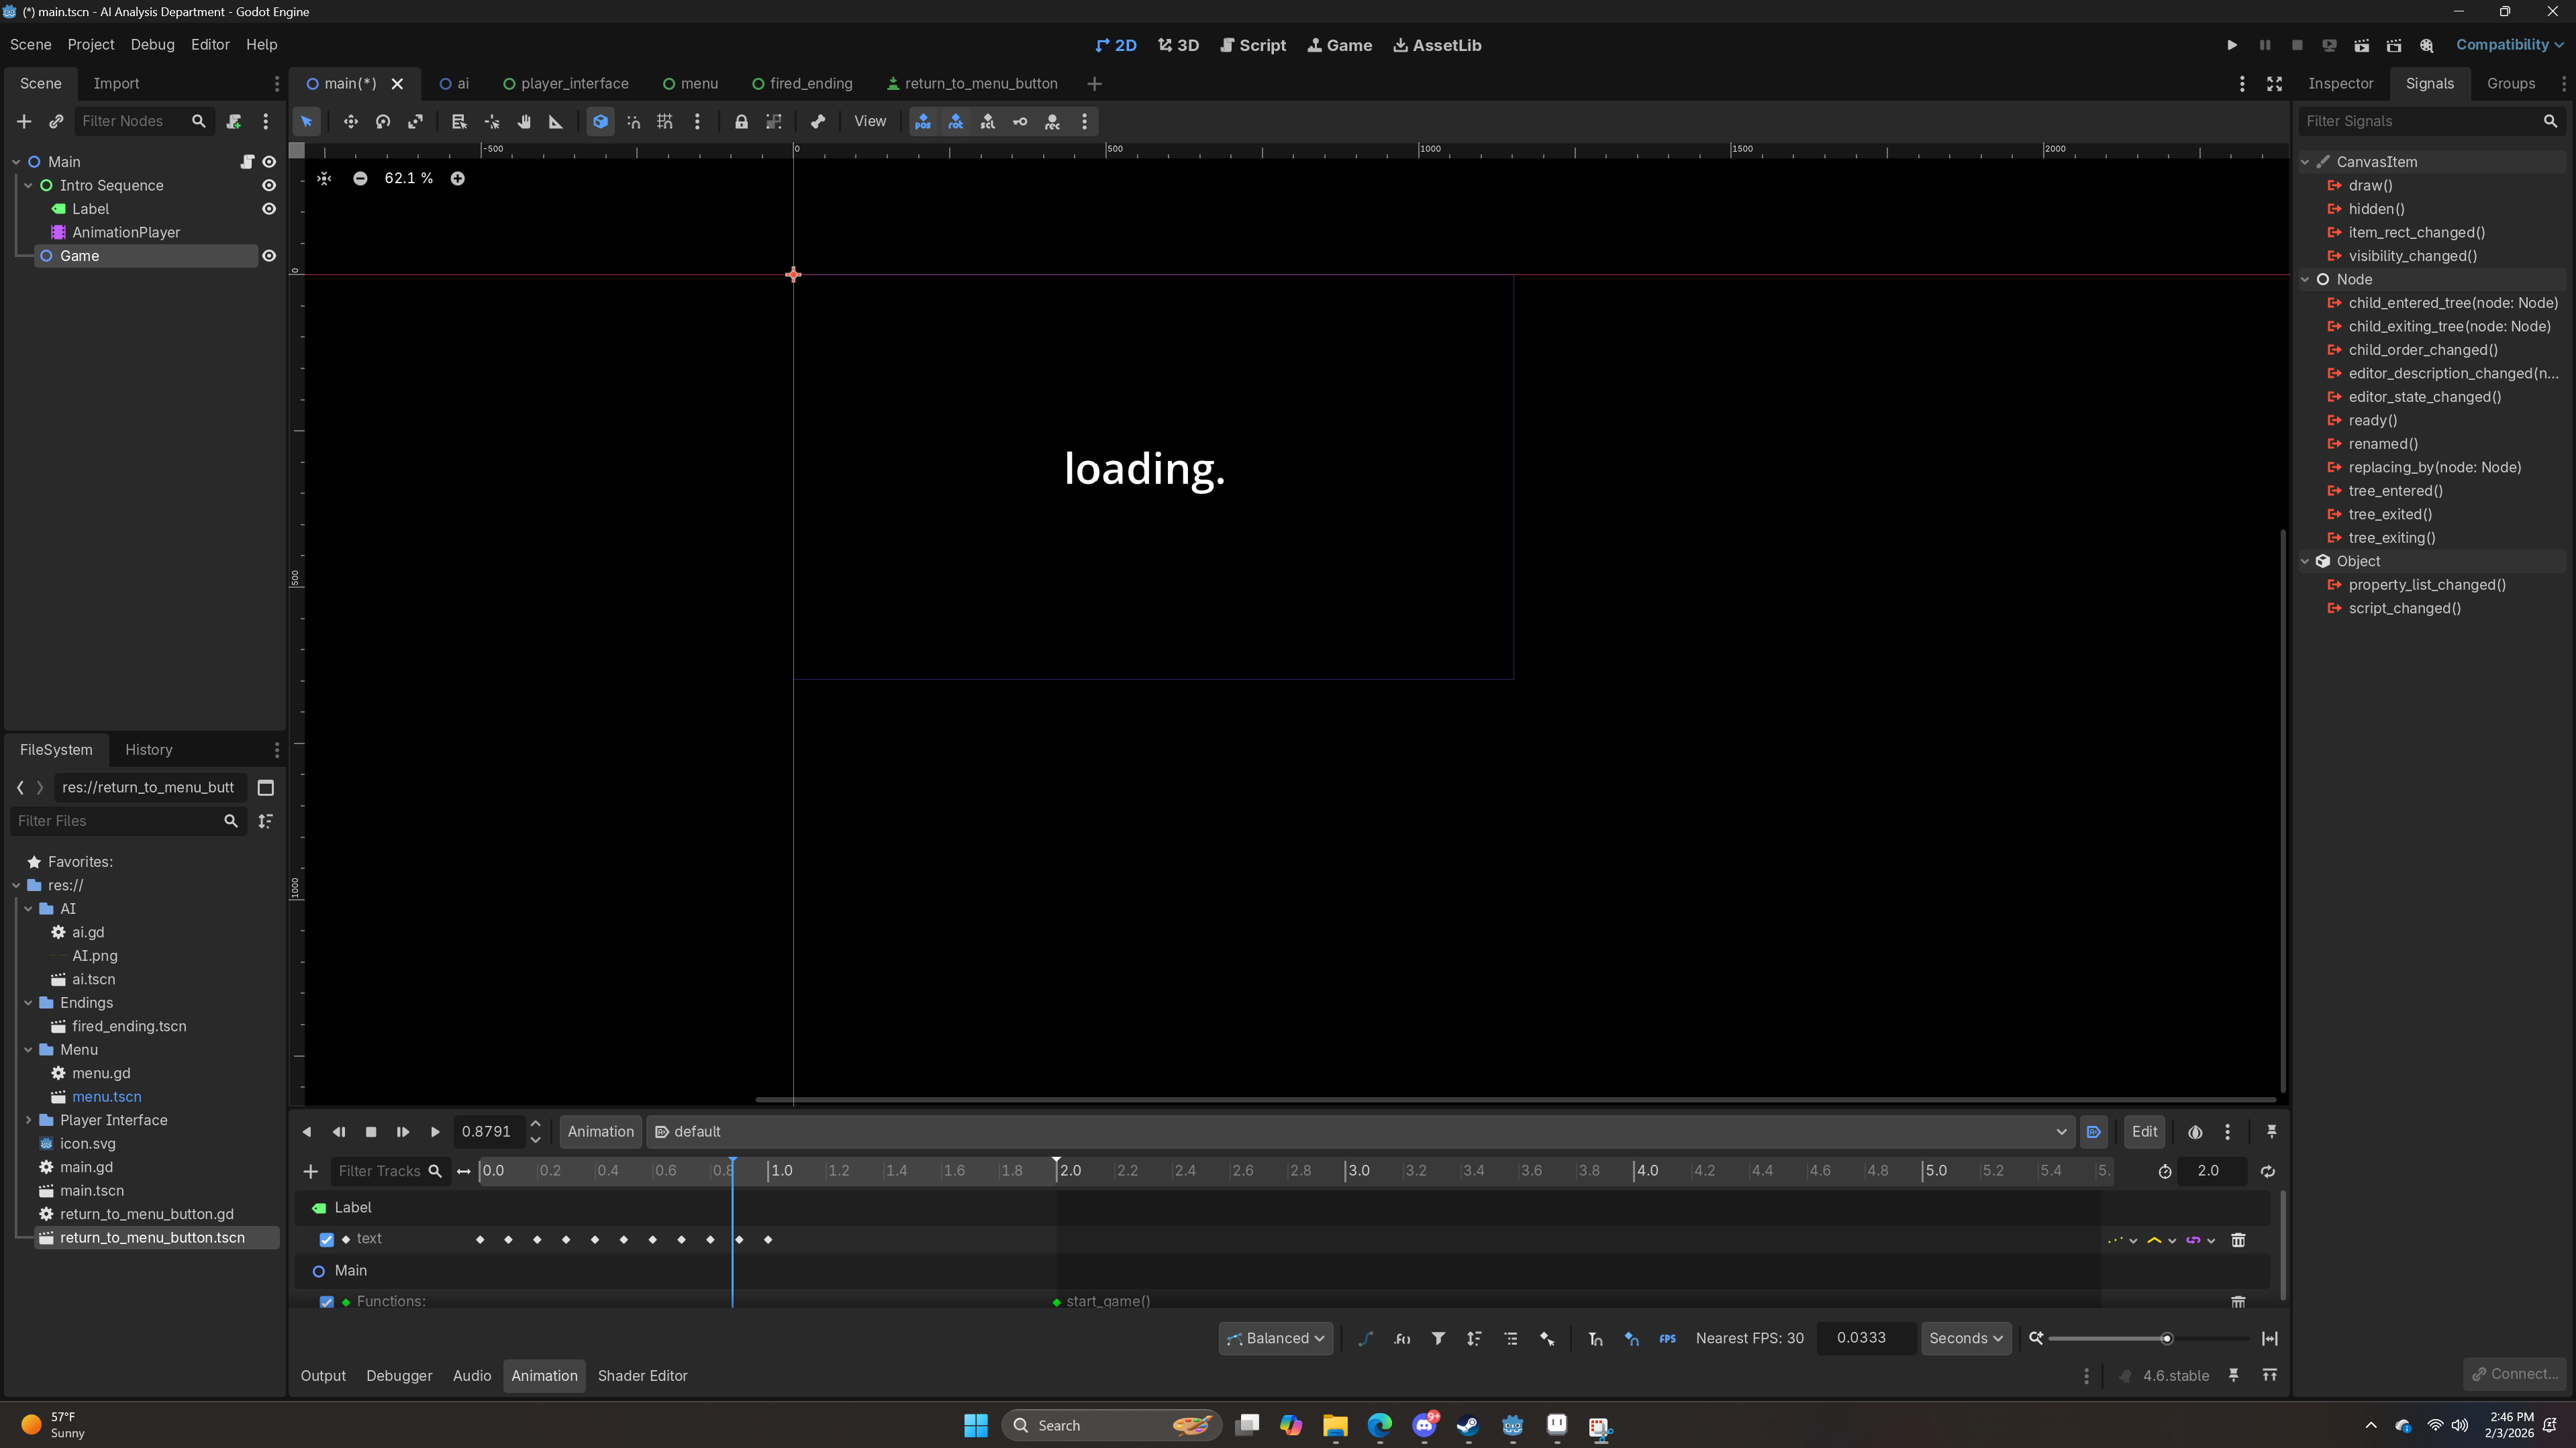This screenshot has height=1448, width=2576.
Task: Open the Debug menu
Action: coord(152,45)
